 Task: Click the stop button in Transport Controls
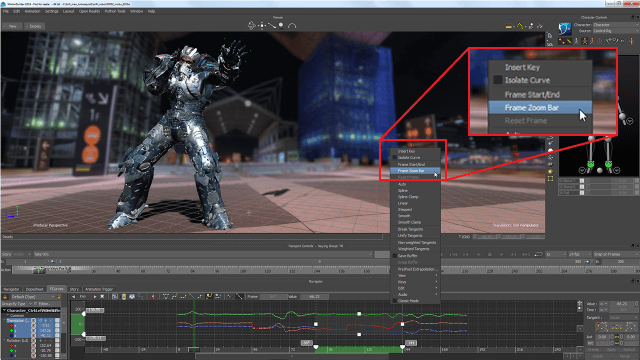[490, 254]
